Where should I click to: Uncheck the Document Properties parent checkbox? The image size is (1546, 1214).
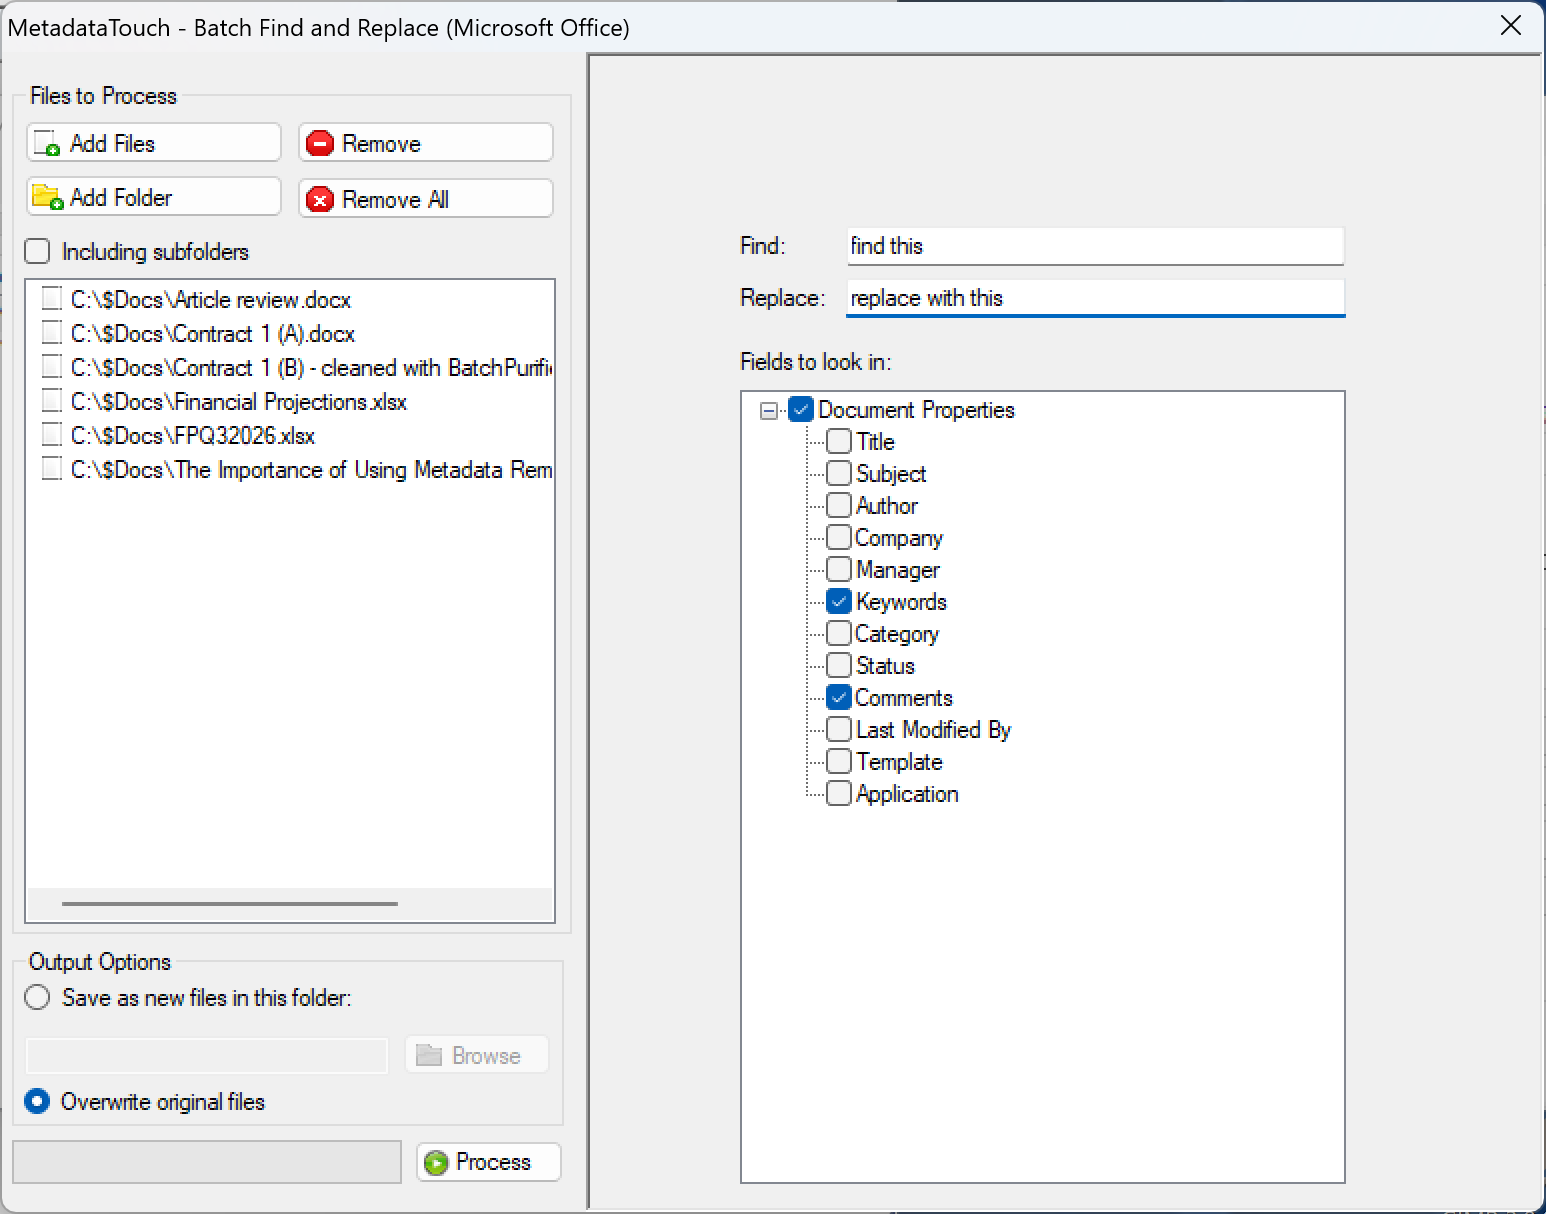point(801,409)
